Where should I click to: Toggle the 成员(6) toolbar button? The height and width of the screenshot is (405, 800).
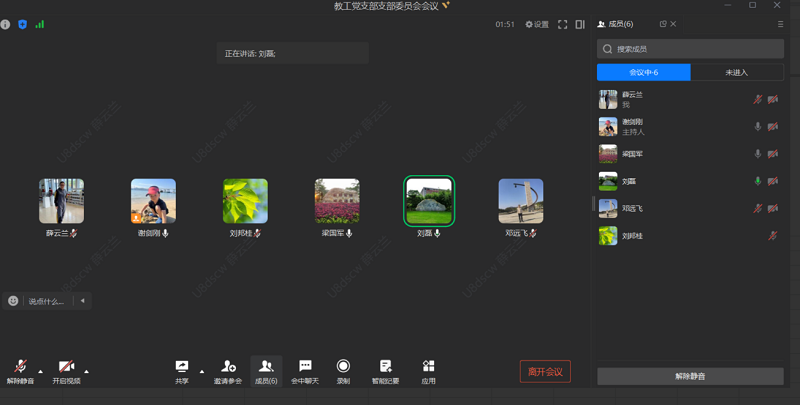tap(266, 372)
